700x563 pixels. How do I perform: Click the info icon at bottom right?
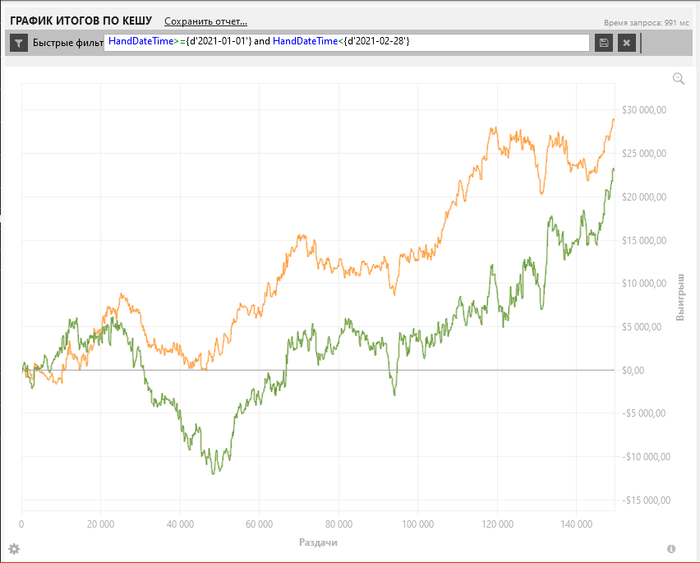tap(671, 549)
